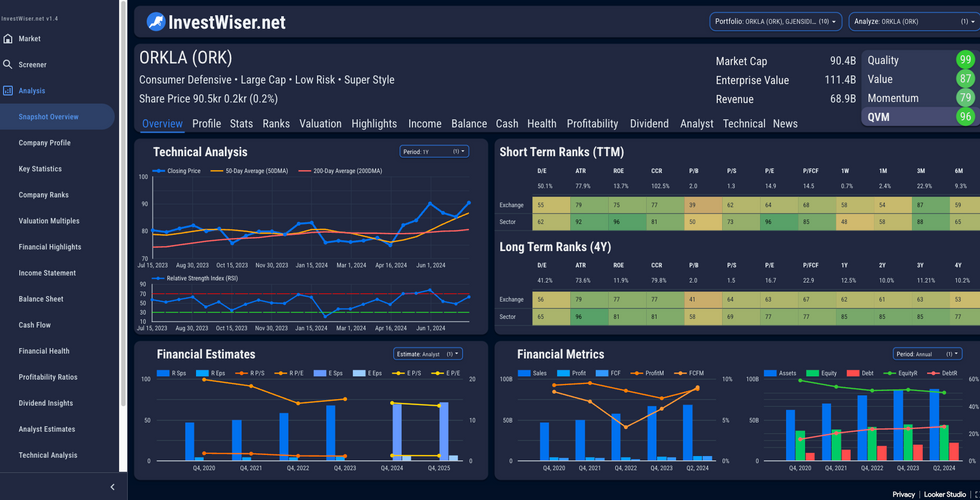Viewport: 980px width, 500px height.
Task: Open the Analyze ORKLA dropdown
Action: pyautogui.click(x=914, y=21)
